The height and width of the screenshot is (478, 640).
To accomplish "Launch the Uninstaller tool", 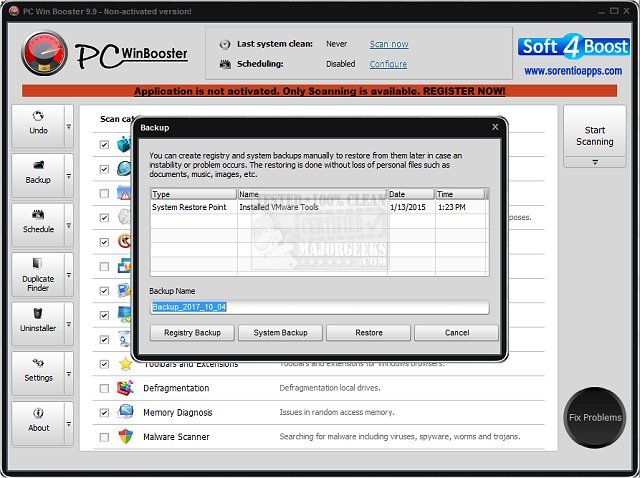I will [x=38, y=324].
